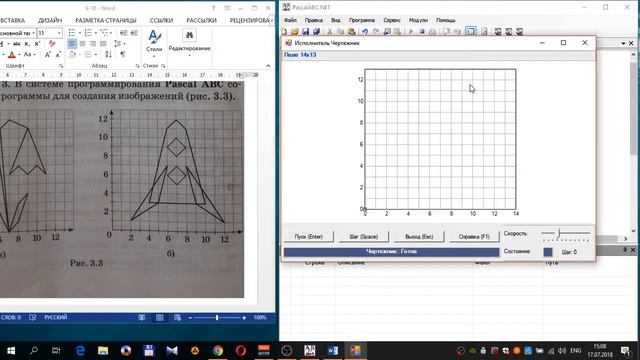
Task: Click the Paste icon in PascalABC.NET toolbar
Action: [351, 31]
